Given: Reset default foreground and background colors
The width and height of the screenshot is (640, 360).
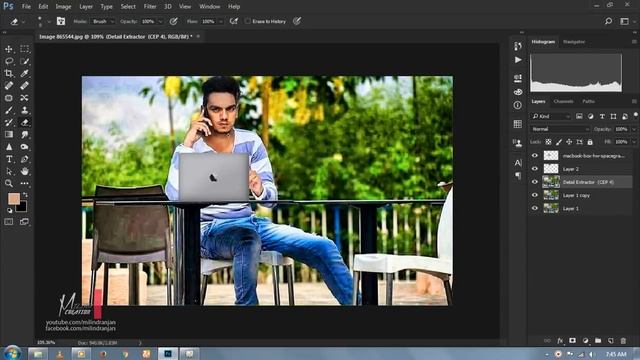Looking at the screenshot, I should [9, 211].
